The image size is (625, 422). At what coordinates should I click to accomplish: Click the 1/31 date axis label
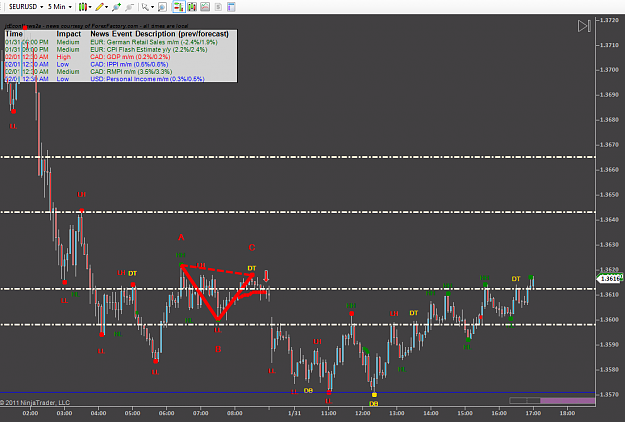point(295,413)
